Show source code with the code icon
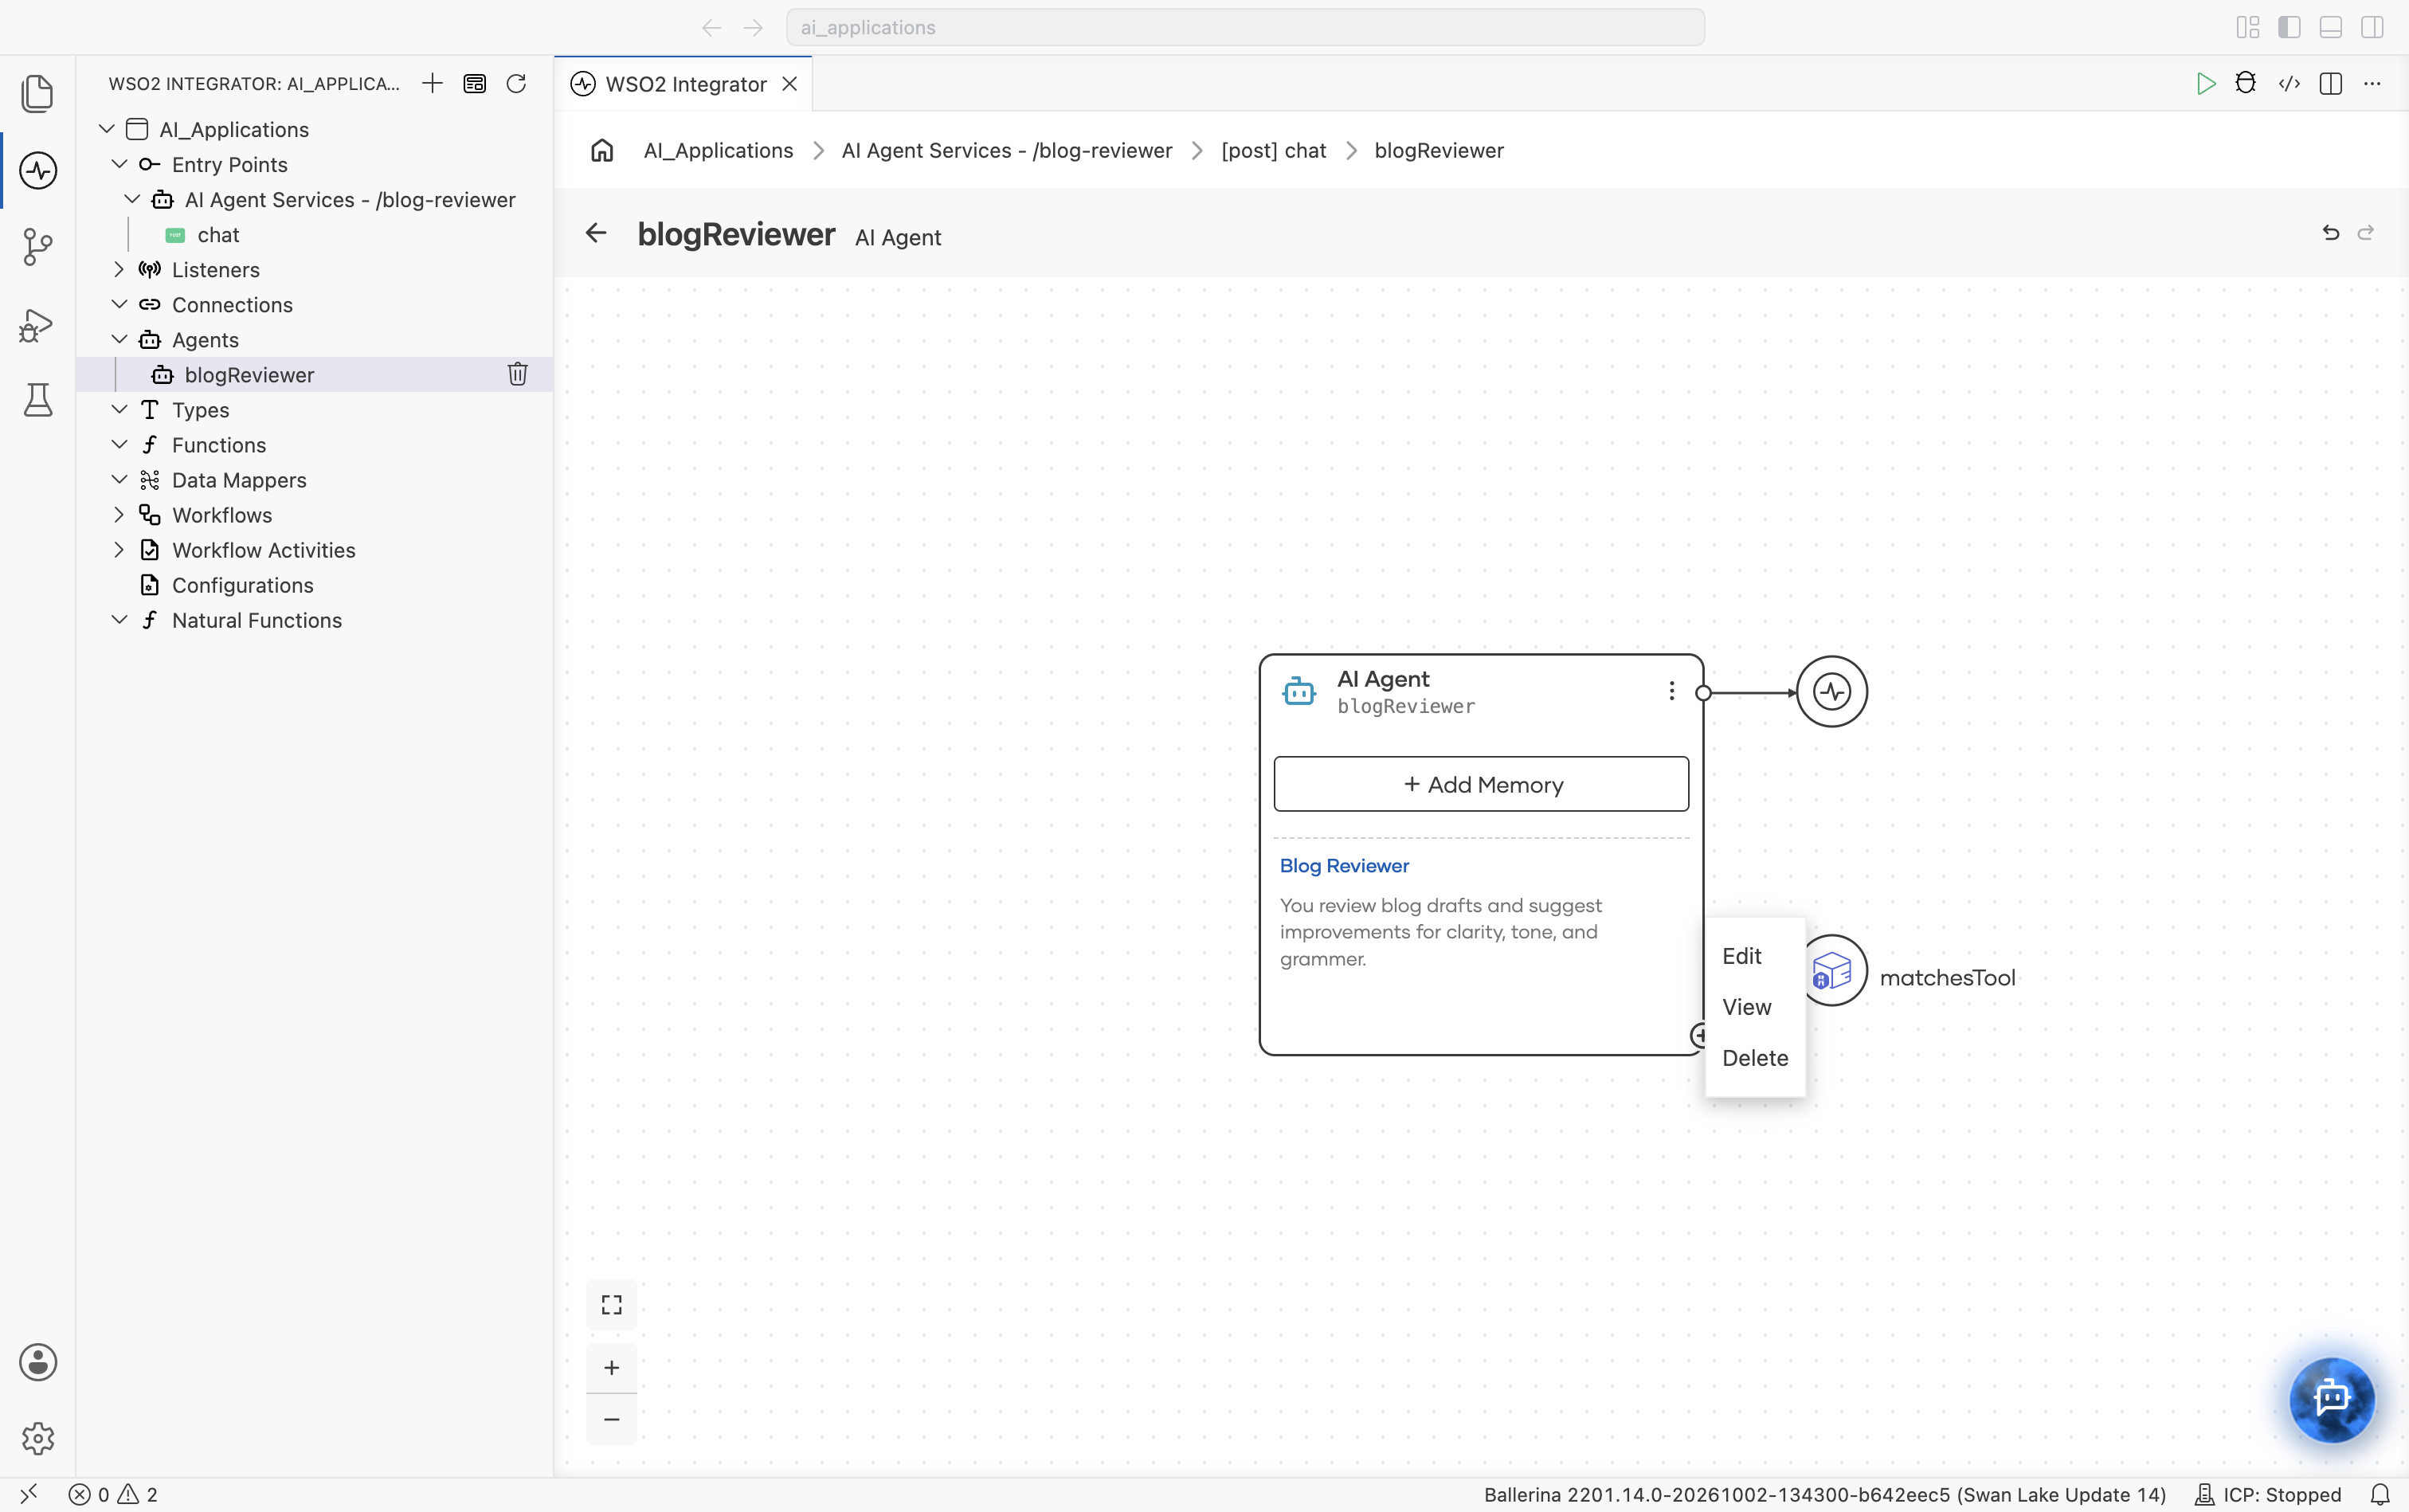 click(2289, 84)
